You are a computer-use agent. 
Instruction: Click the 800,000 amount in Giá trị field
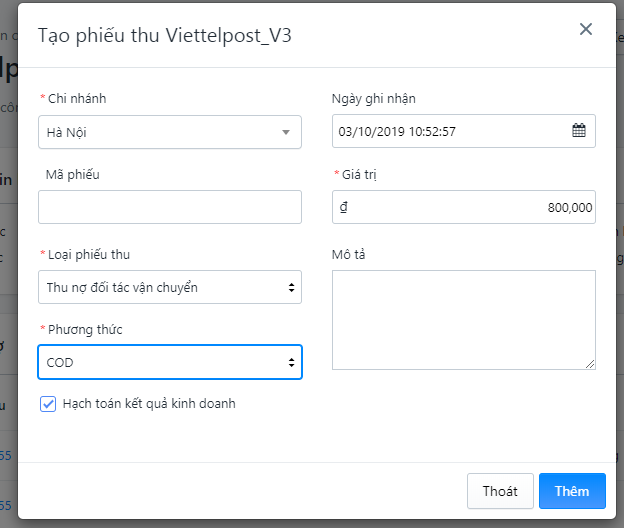(570, 207)
